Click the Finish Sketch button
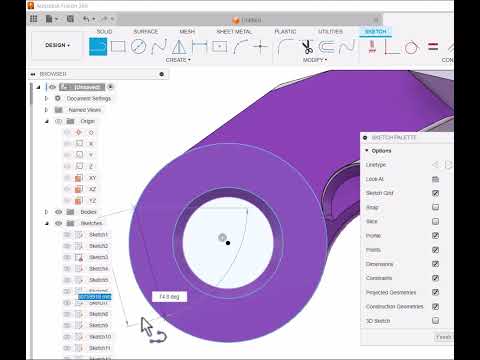The height and width of the screenshot is (360, 480). (x=443, y=337)
